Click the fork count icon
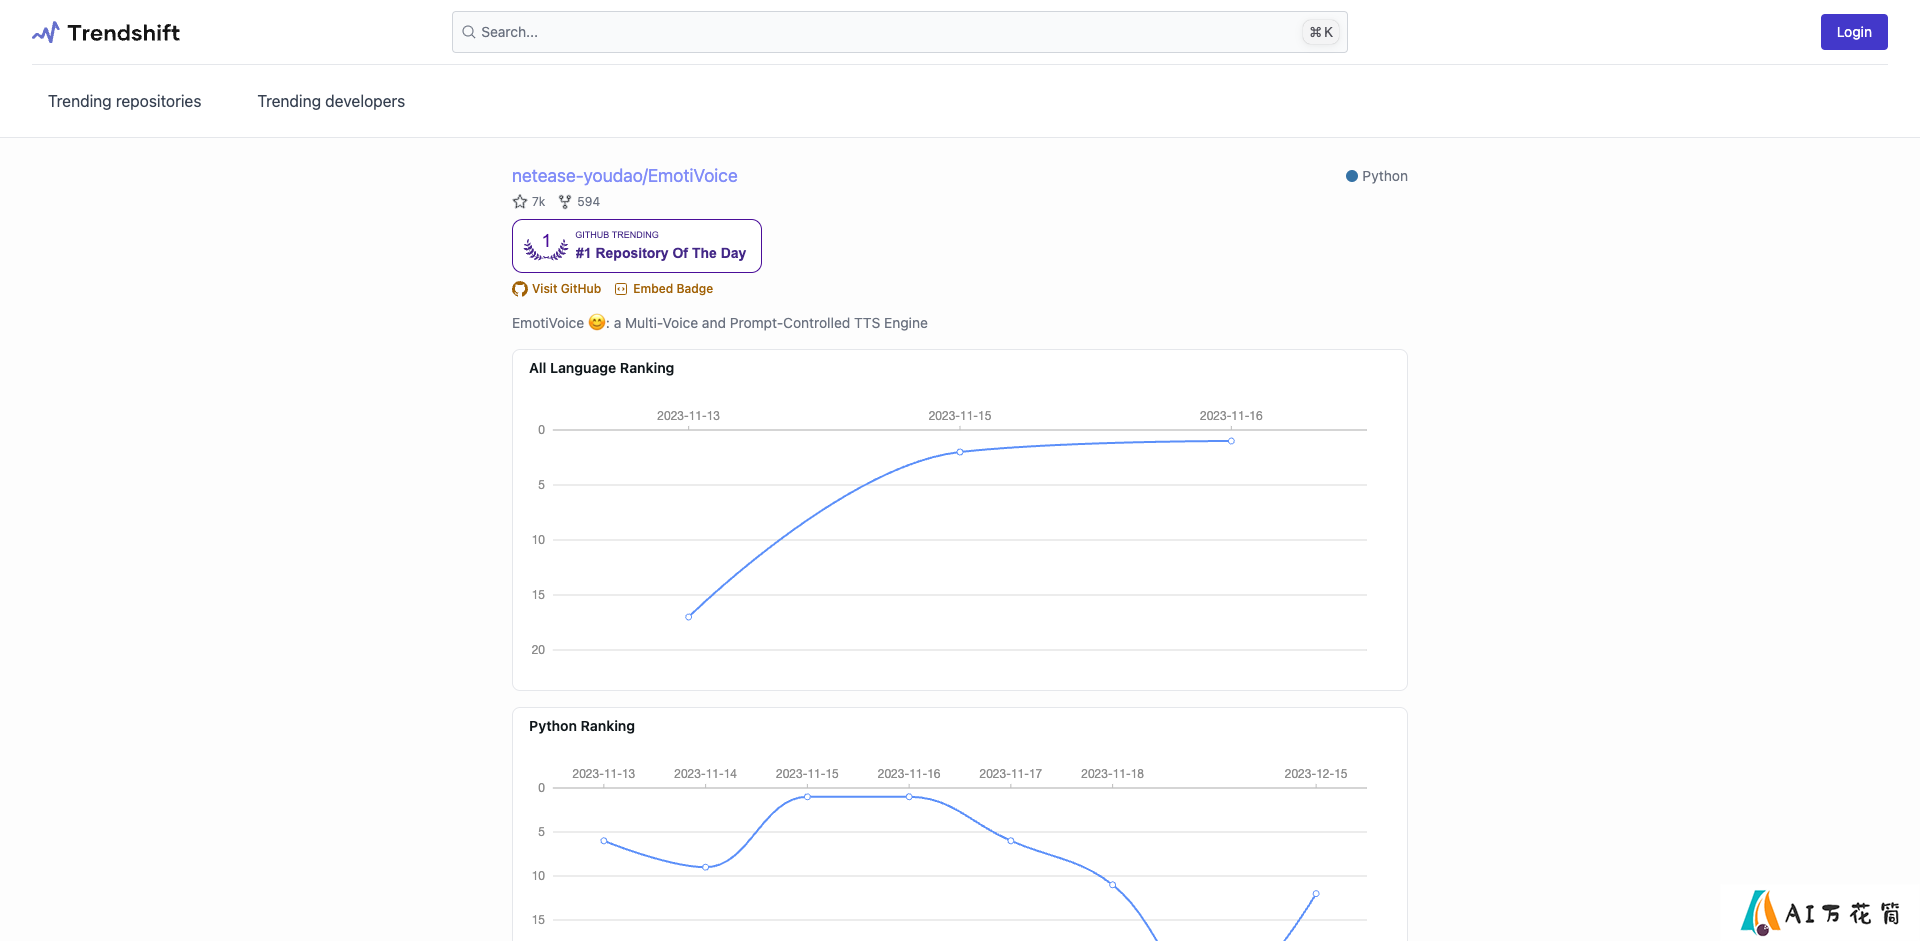The width and height of the screenshot is (1920, 941). 565,202
